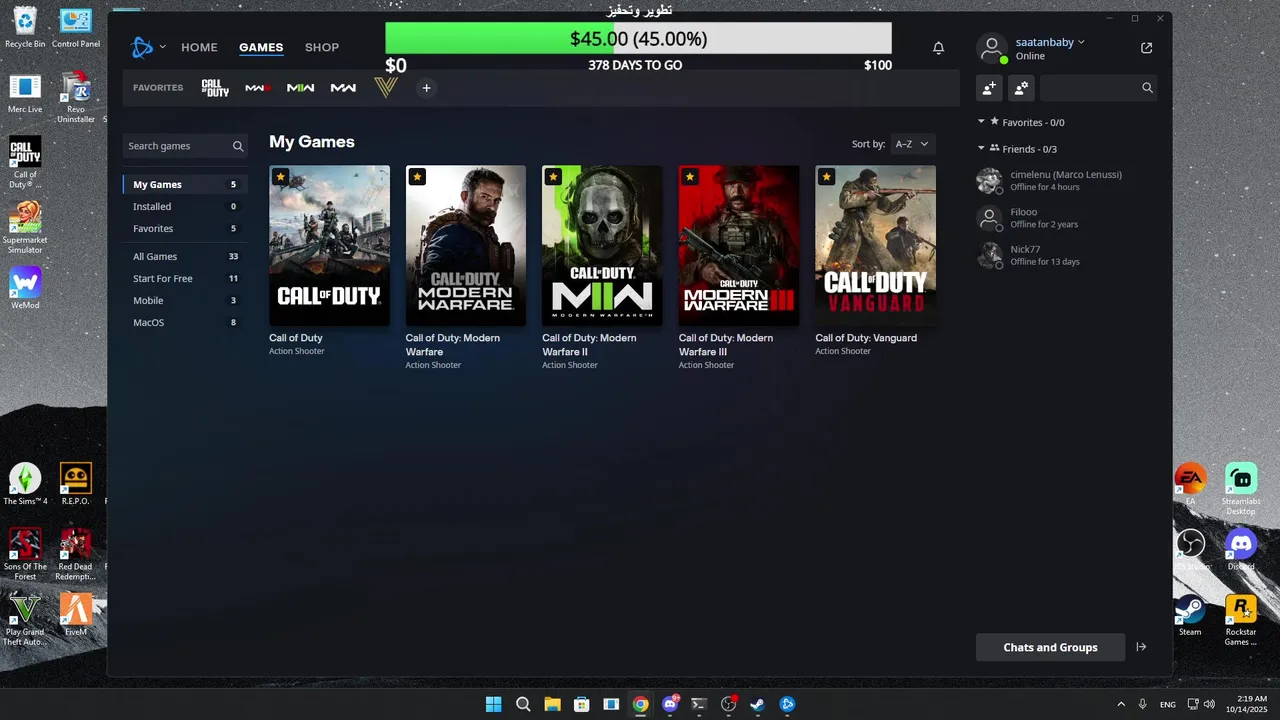Viewport: 1280px width, 720px height.
Task: Select Favorites in the games sidebar
Action: click(x=185, y=229)
